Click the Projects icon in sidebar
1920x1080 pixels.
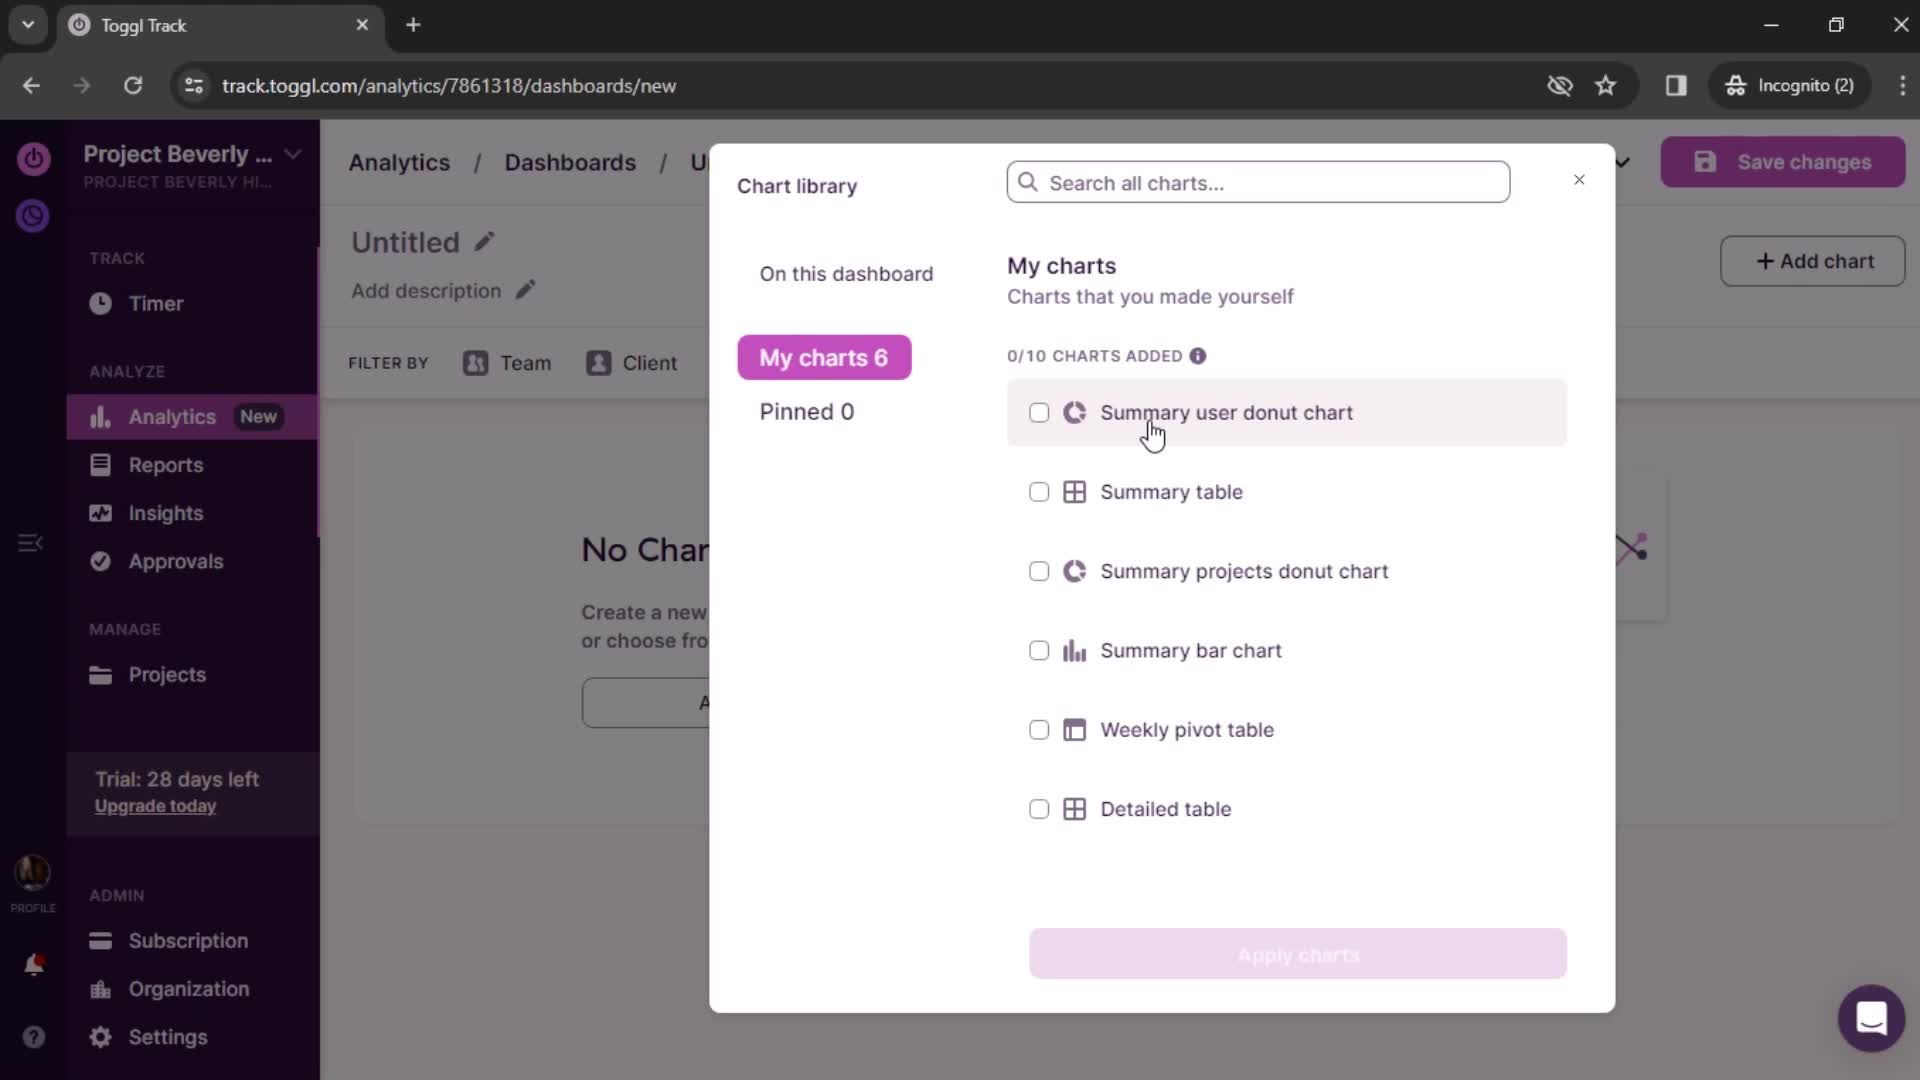tap(100, 674)
